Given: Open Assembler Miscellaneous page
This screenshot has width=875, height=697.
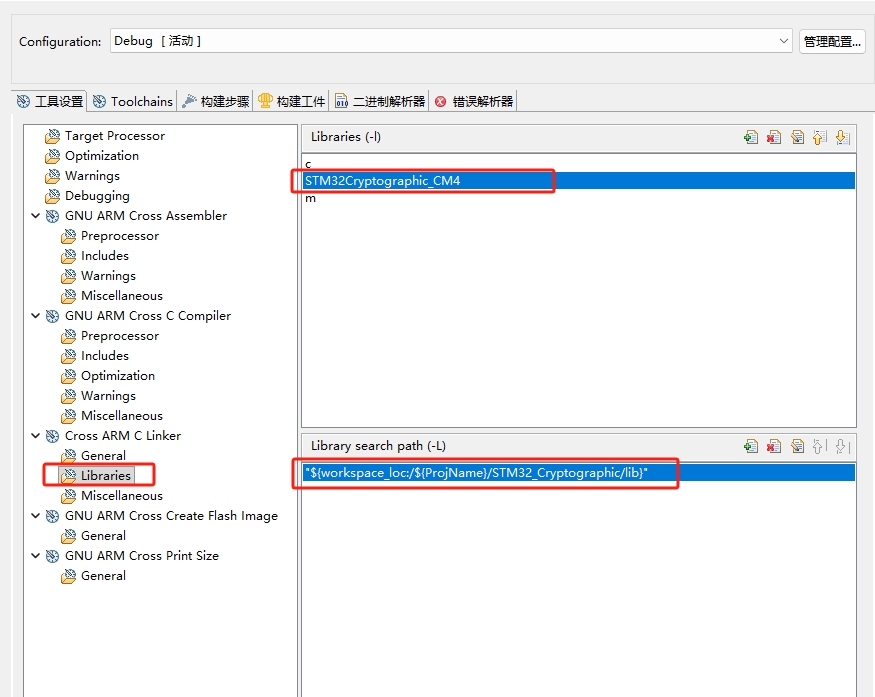Looking at the screenshot, I should (x=122, y=296).
